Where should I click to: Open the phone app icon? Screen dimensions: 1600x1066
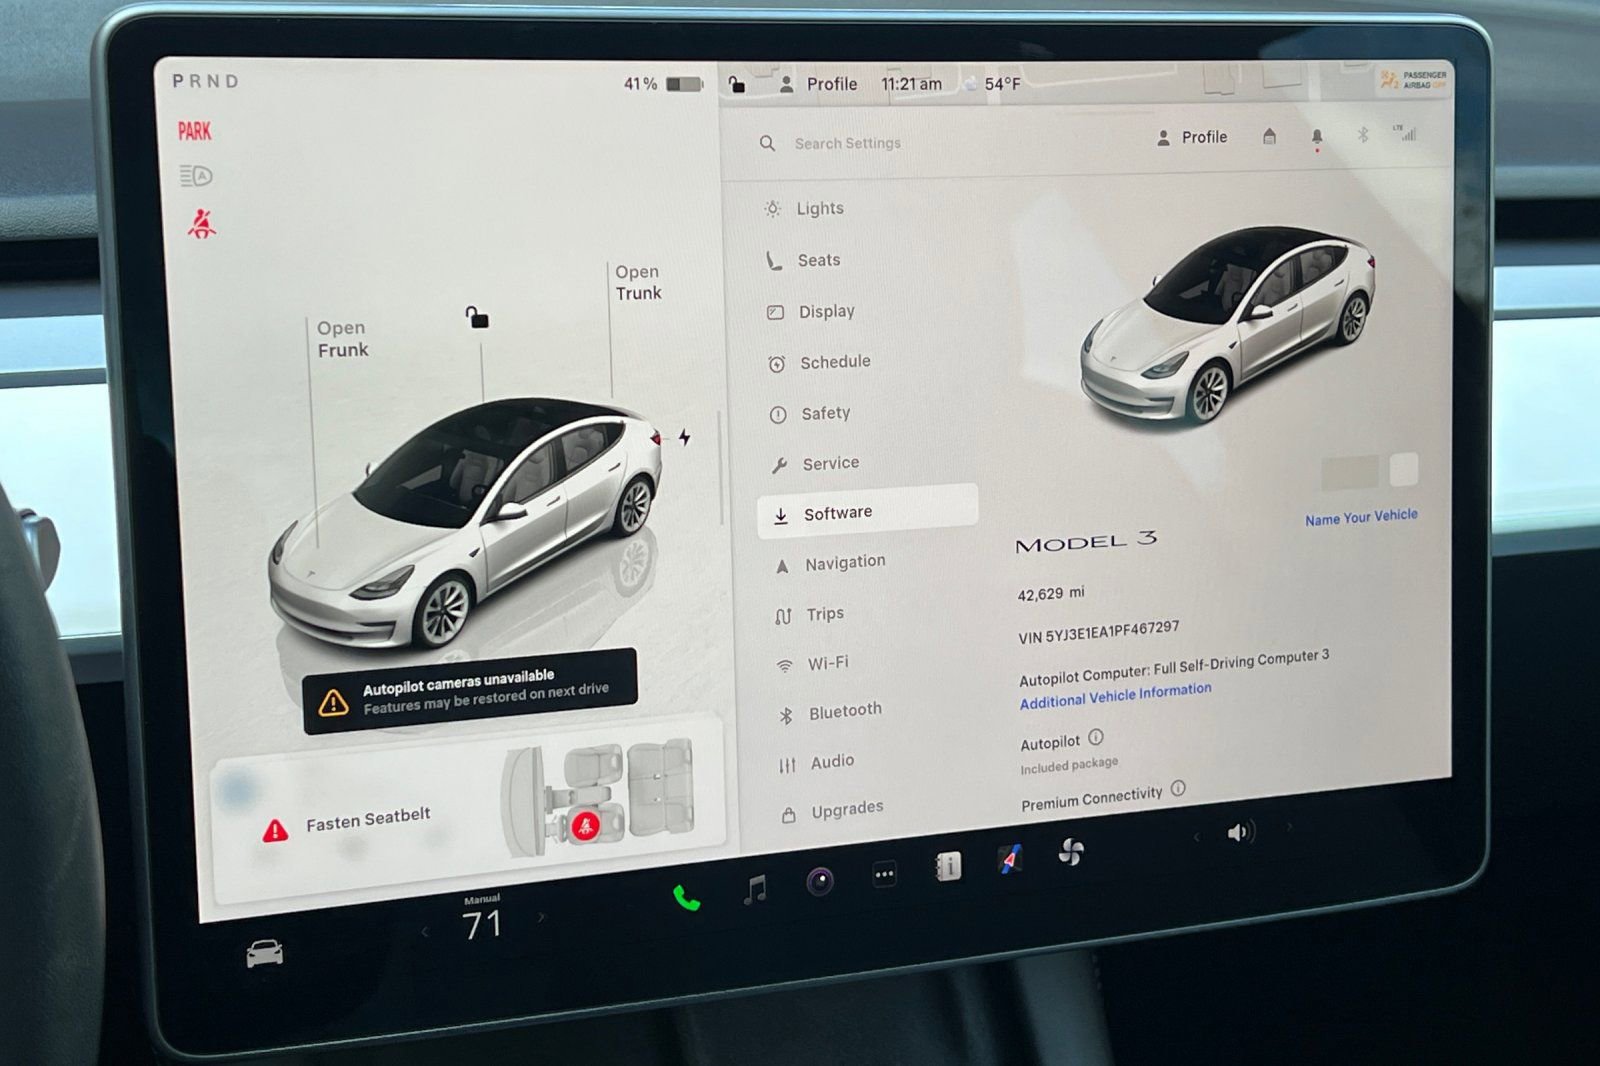(x=686, y=897)
